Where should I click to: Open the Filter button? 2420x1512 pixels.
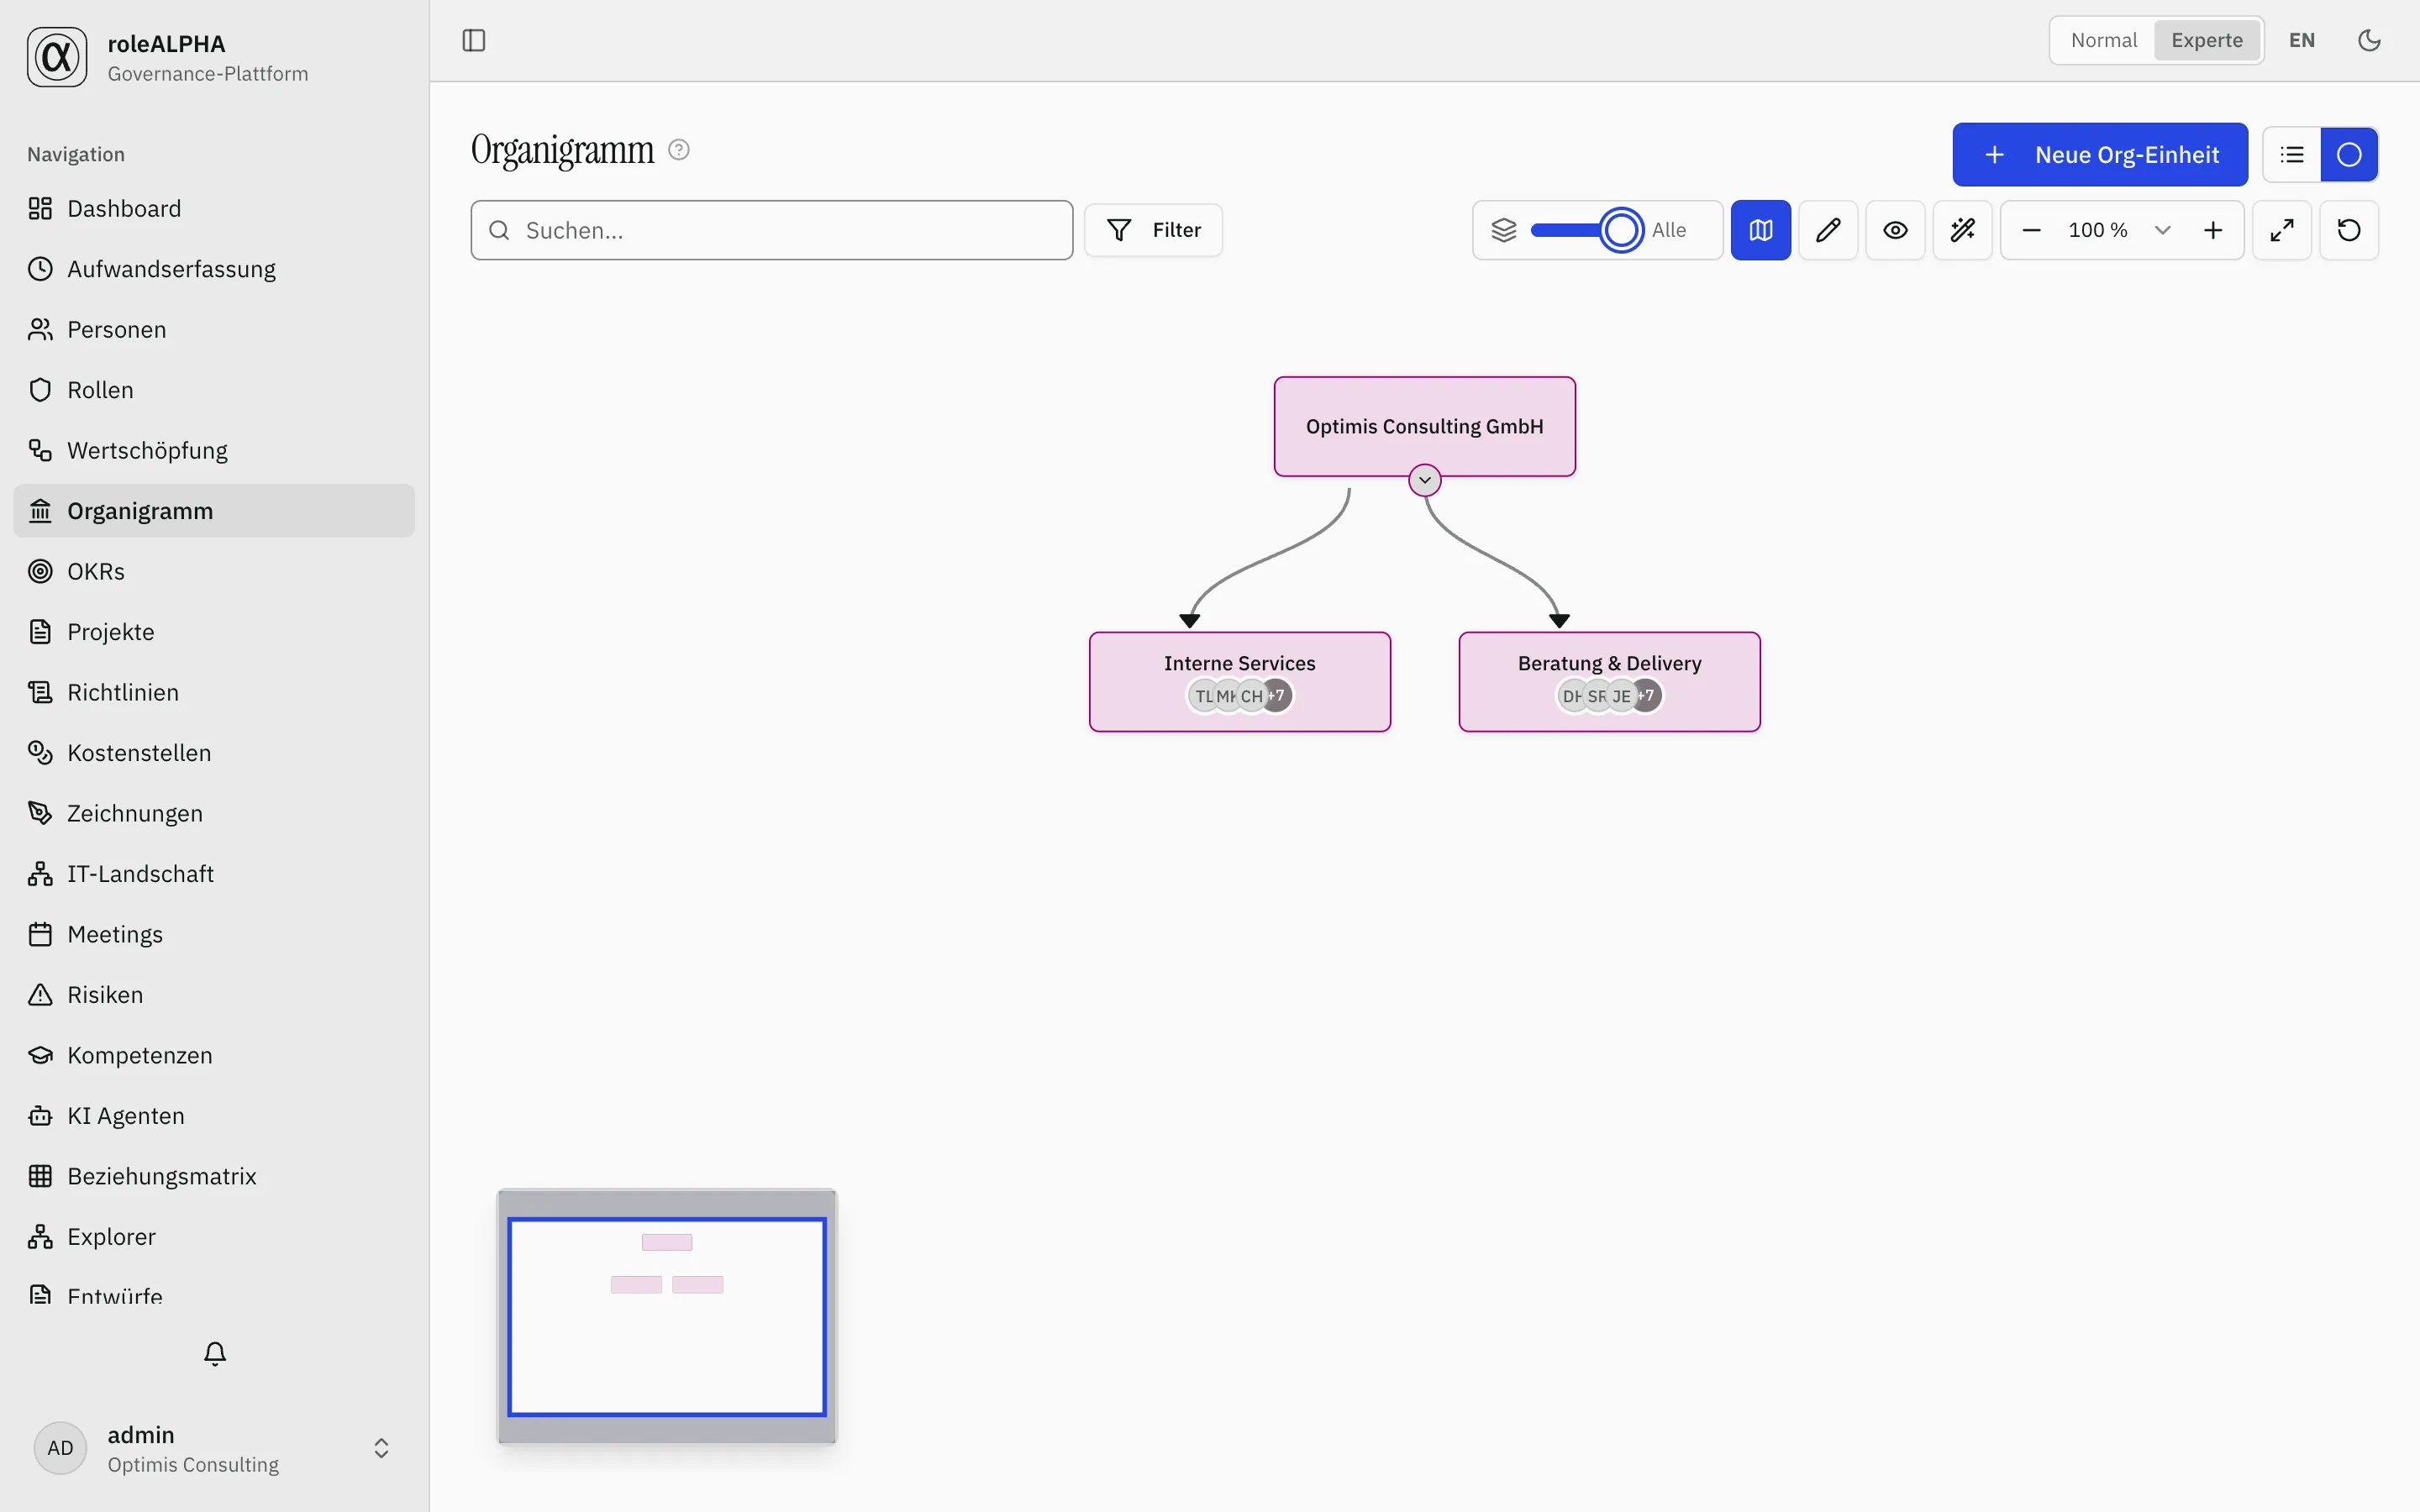[x=1153, y=230]
